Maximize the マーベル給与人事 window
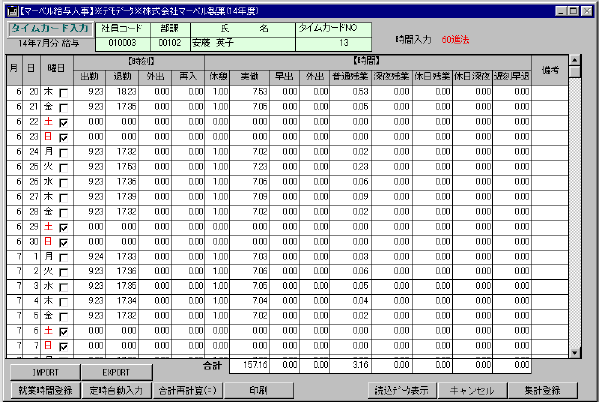This screenshot has height=402, width=599. (x=573, y=11)
